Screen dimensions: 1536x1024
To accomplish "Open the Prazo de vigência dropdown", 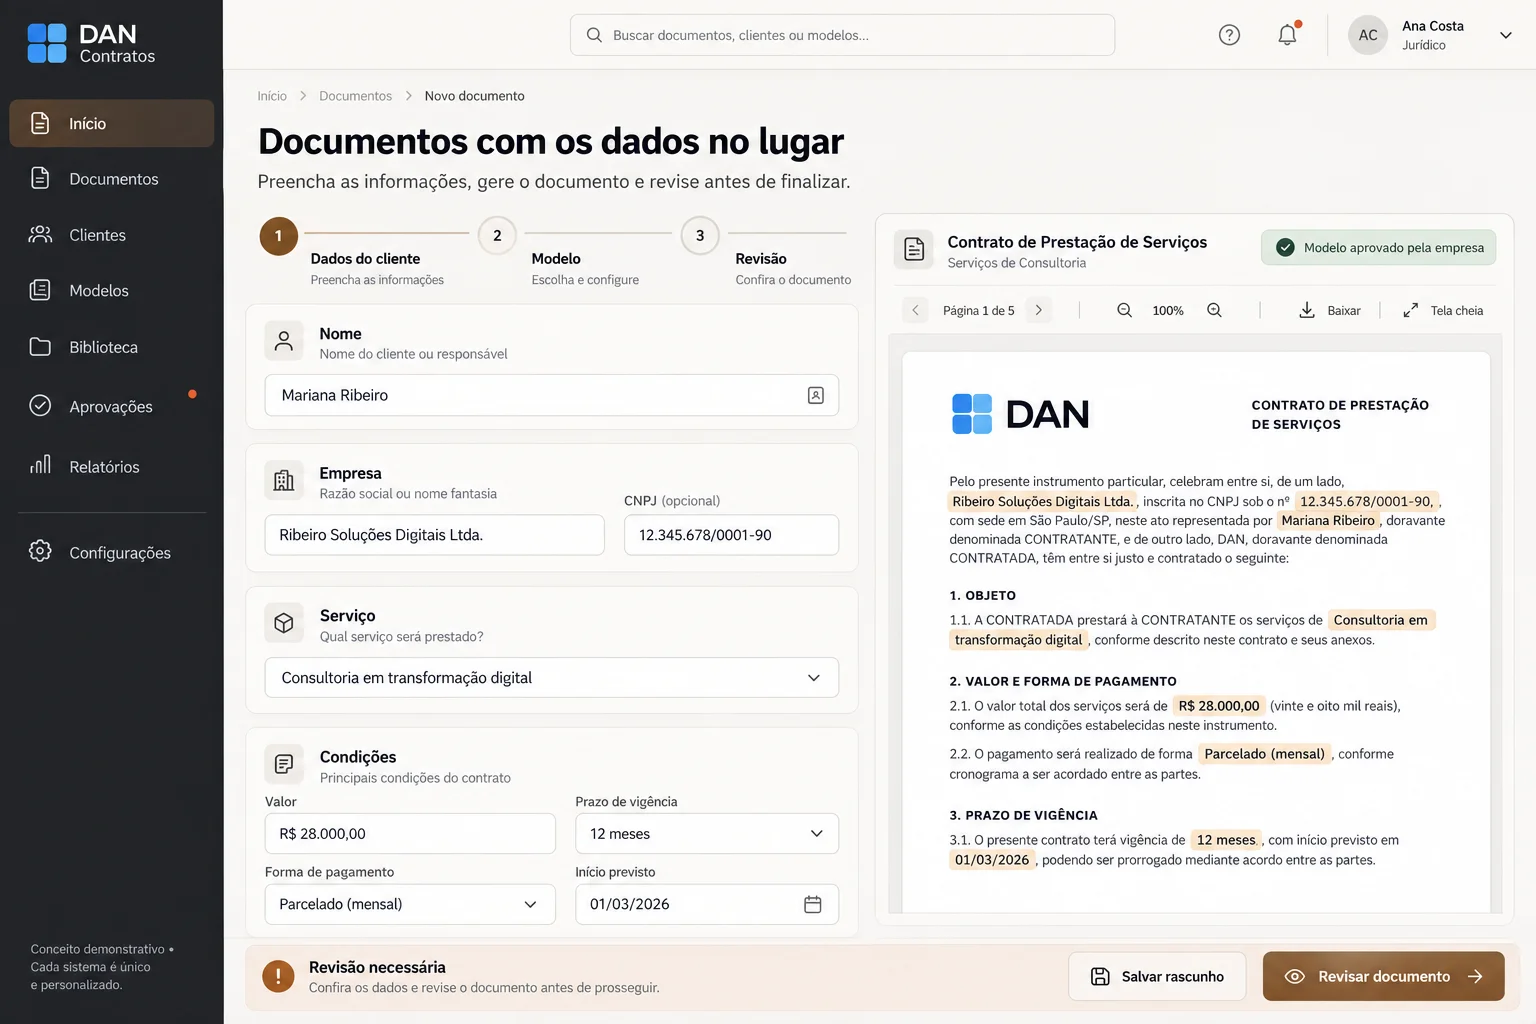I will pos(707,834).
